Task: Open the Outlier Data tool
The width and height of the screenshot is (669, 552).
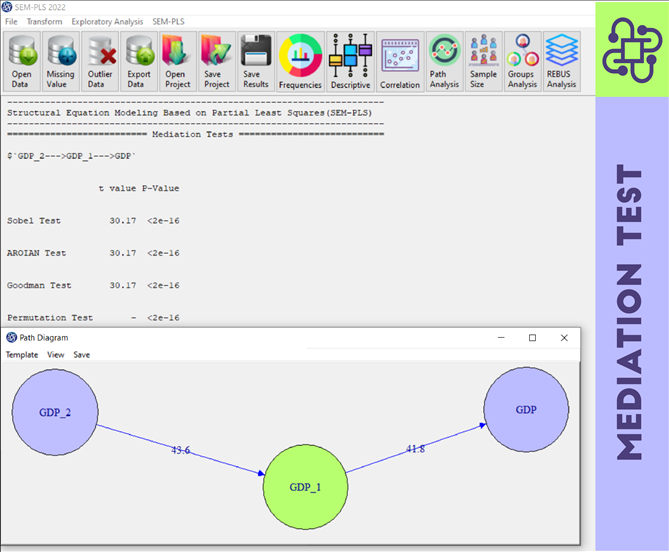Action: [x=100, y=61]
